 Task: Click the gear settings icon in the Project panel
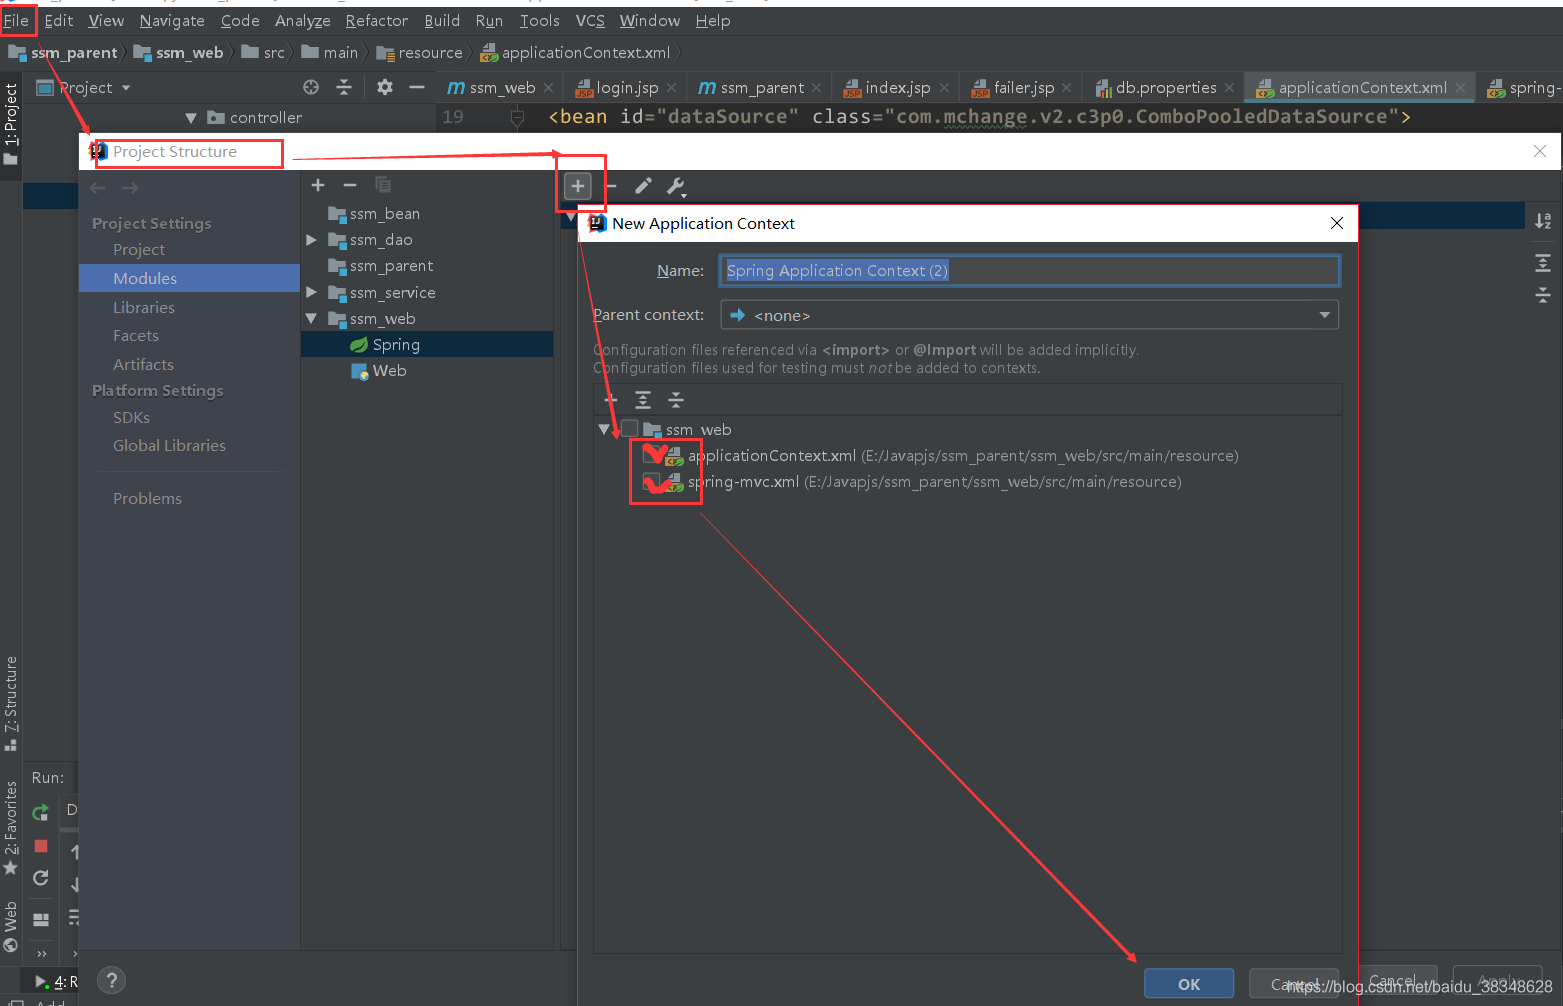(x=384, y=87)
